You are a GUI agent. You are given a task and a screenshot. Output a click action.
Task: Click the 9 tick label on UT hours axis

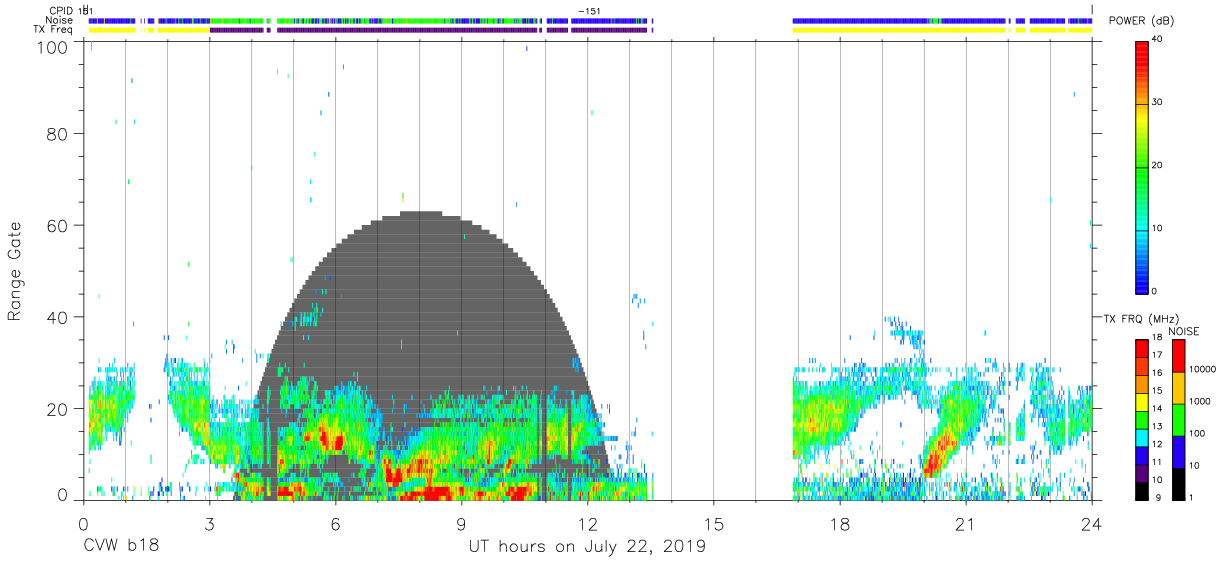462,523
